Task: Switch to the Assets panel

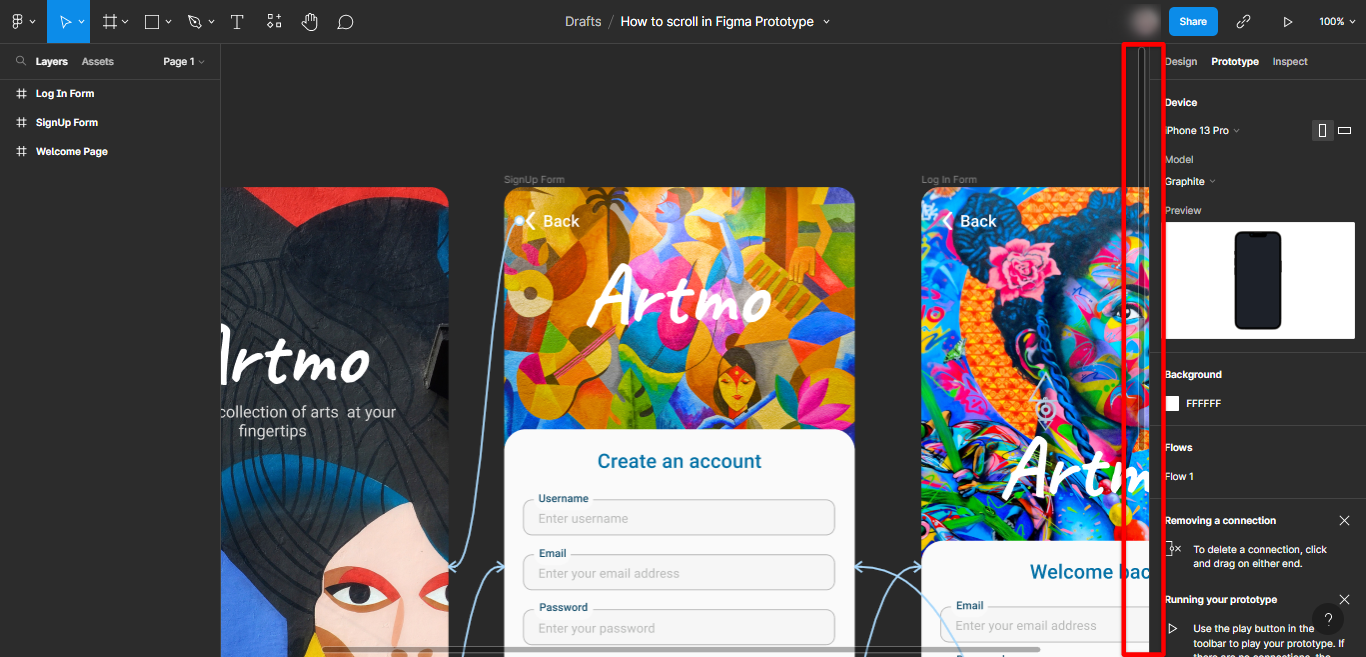Action: point(97,61)
